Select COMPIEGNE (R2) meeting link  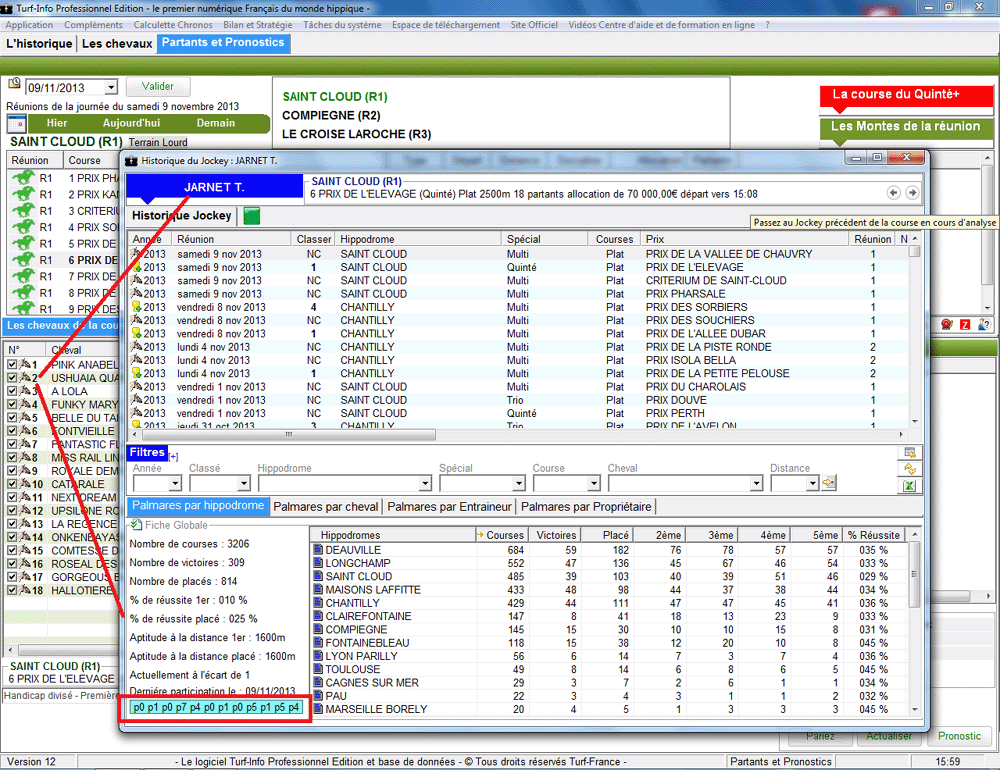click(x=331, y=115)
